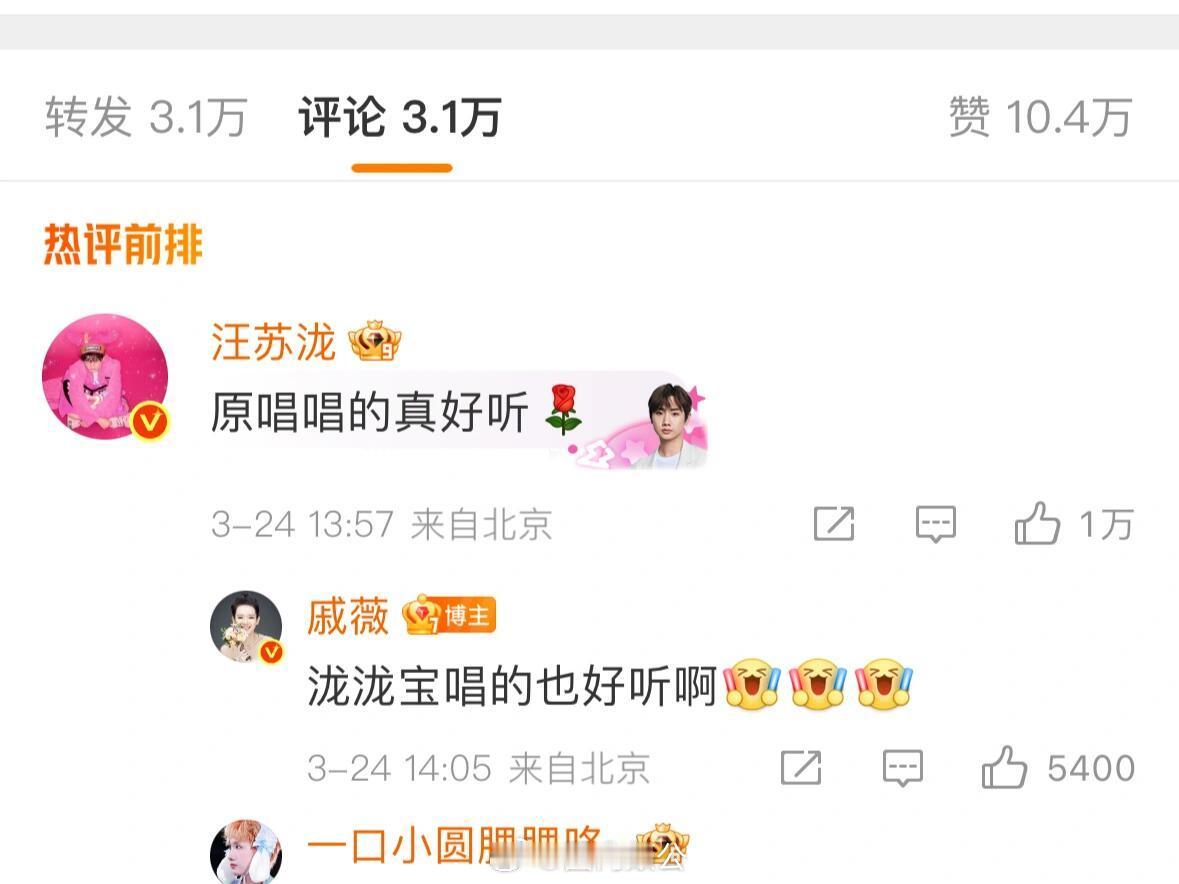This screenshot has width=1179, height=884.
Task: Open 汪苏泷's profile via username
Action: (x=273, y=342)
